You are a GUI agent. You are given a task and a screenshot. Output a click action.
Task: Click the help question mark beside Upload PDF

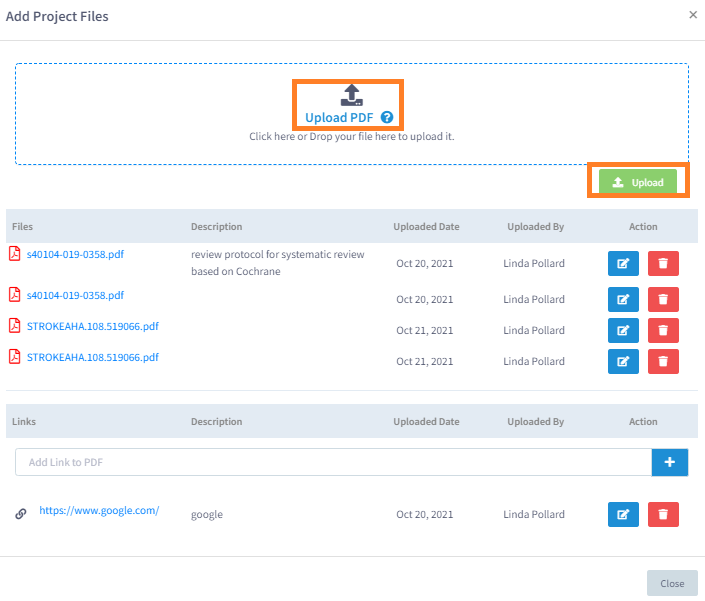[387, 118]
